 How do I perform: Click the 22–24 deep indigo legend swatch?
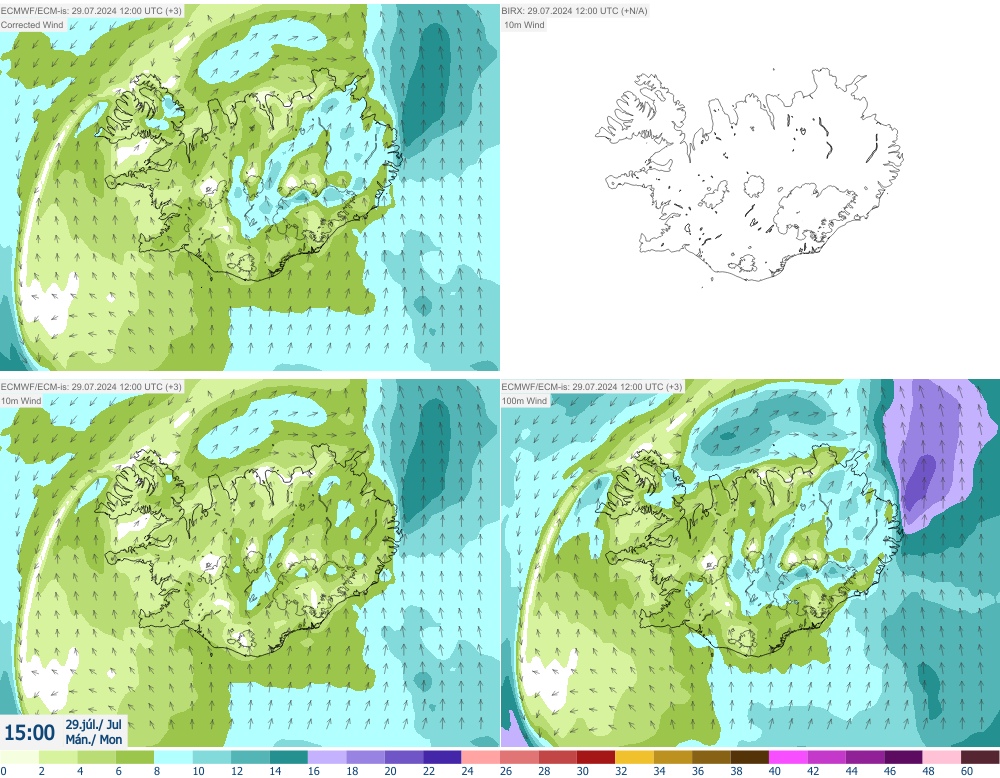pyautogui.click(x=443, y=757)
